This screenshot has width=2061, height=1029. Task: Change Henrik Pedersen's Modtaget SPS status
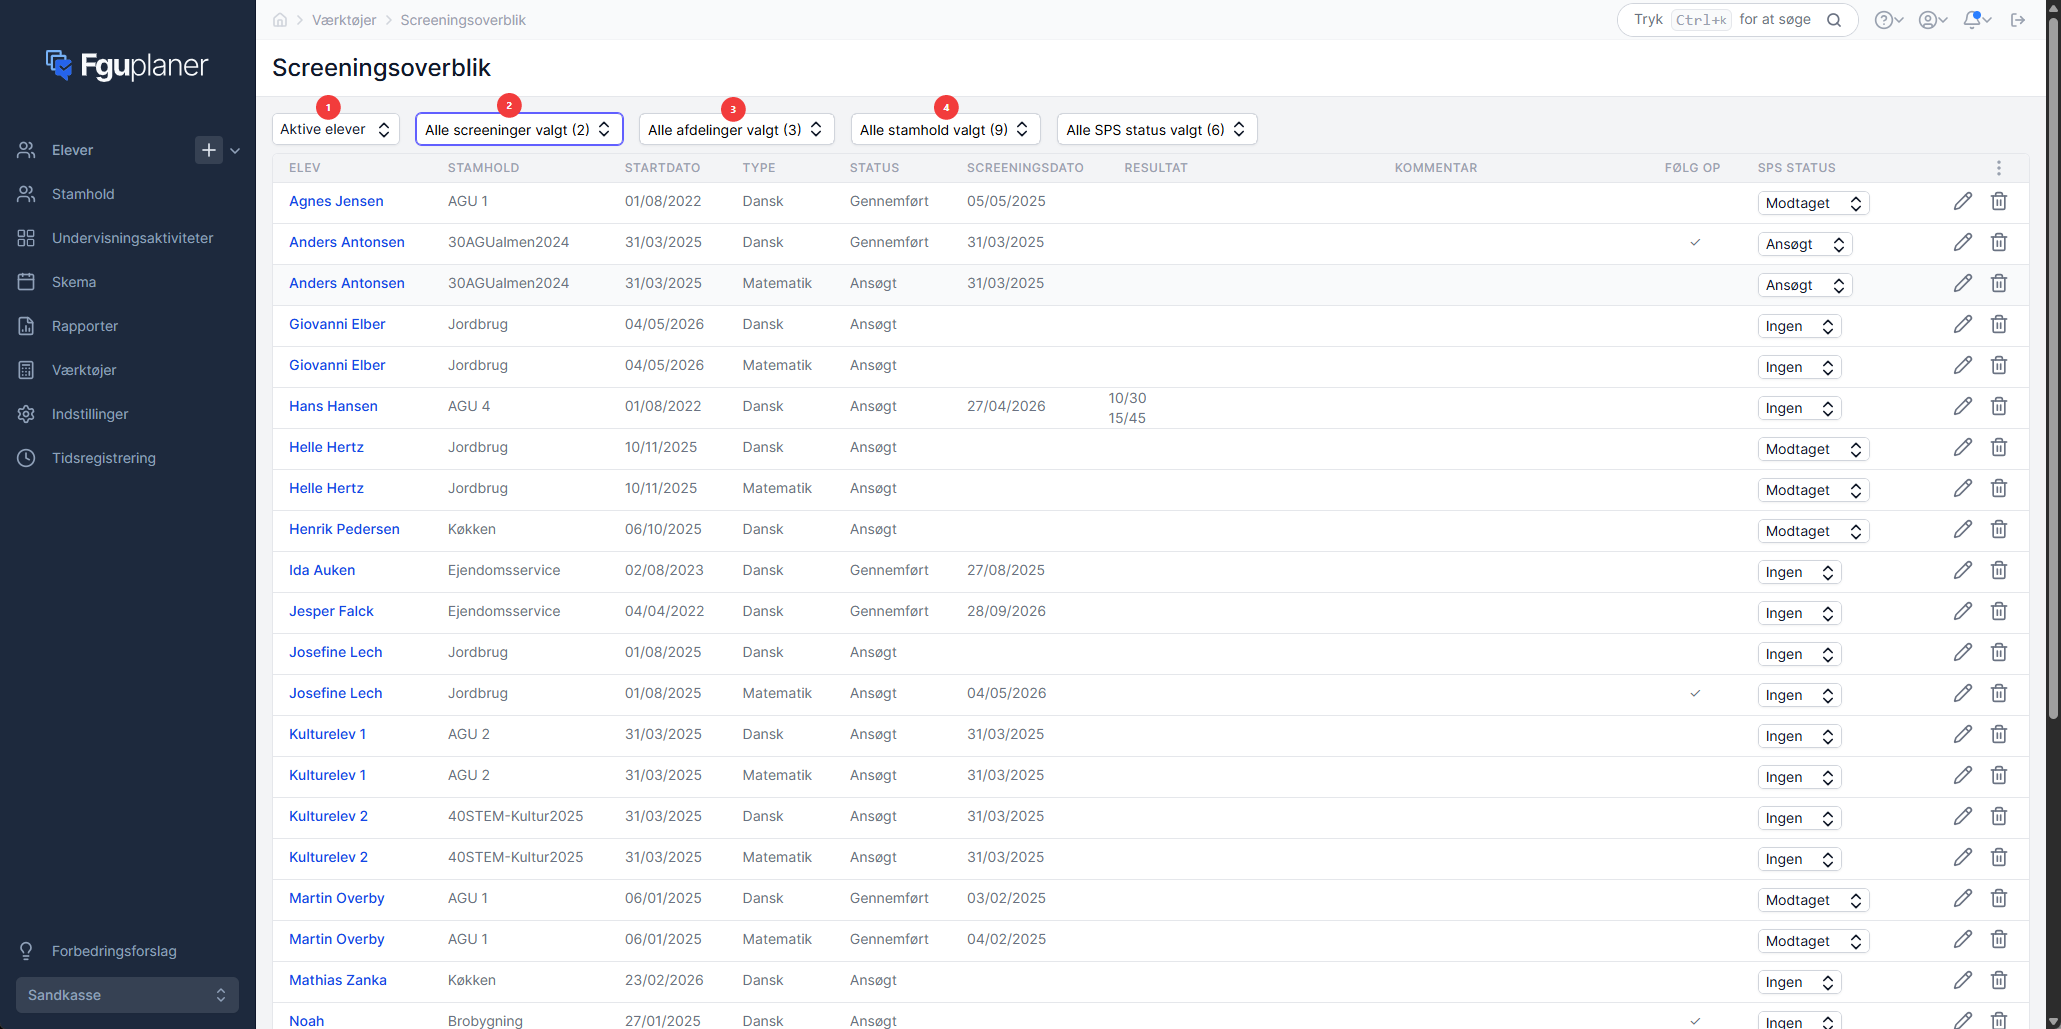(x=1813, y=531)
